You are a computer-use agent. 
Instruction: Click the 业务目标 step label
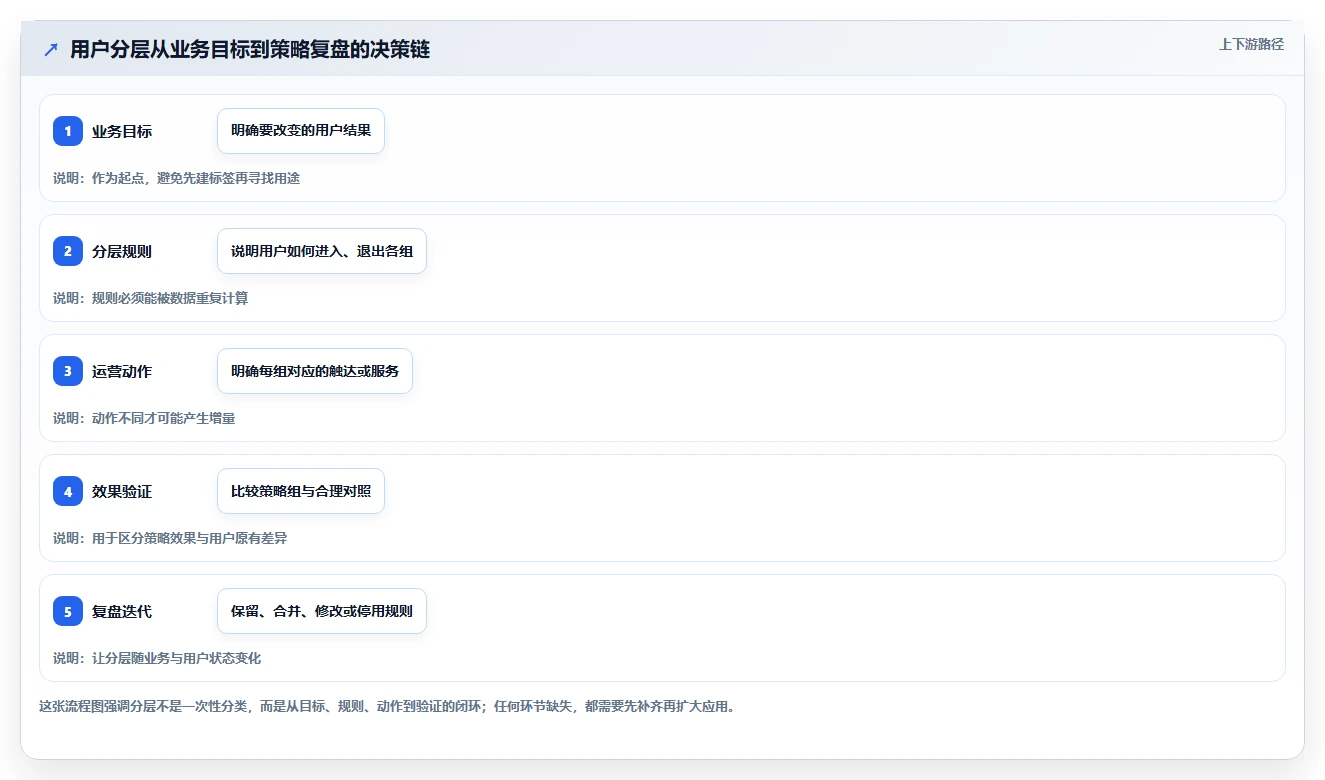pyautogui.click(x=122, y=131)
